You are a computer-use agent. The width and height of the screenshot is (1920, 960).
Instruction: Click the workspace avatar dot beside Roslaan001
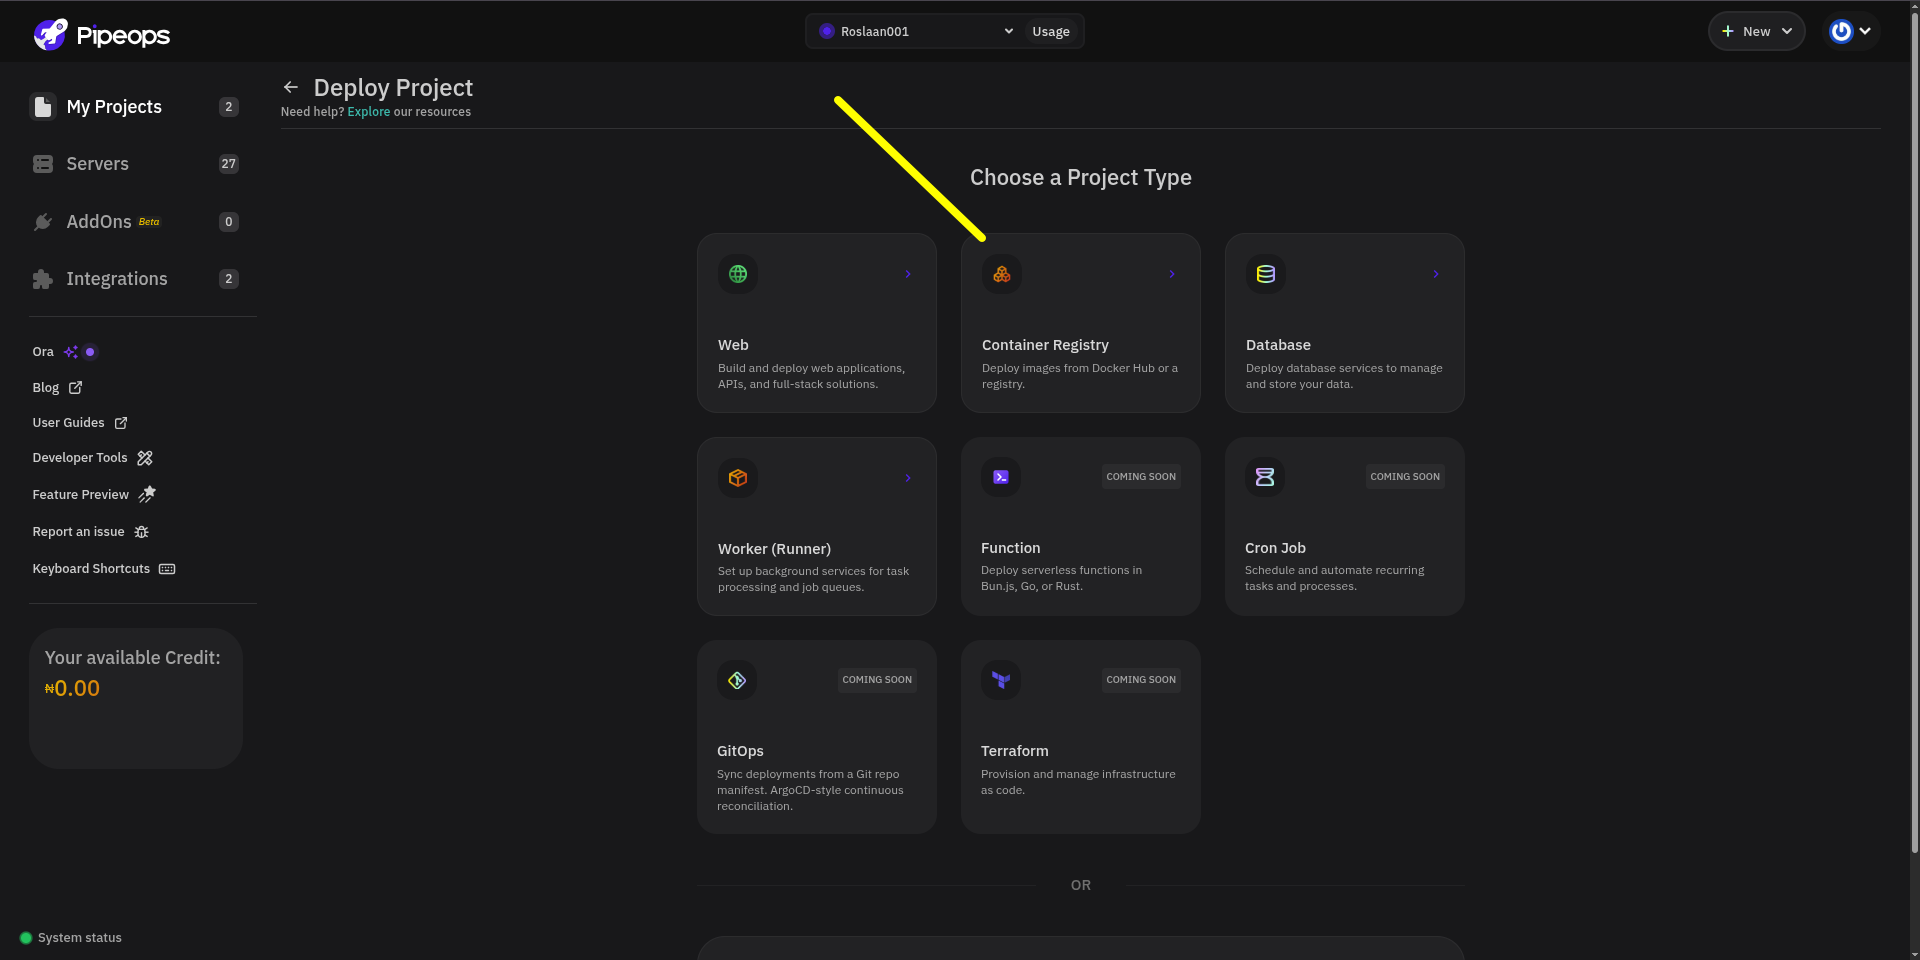827,31
